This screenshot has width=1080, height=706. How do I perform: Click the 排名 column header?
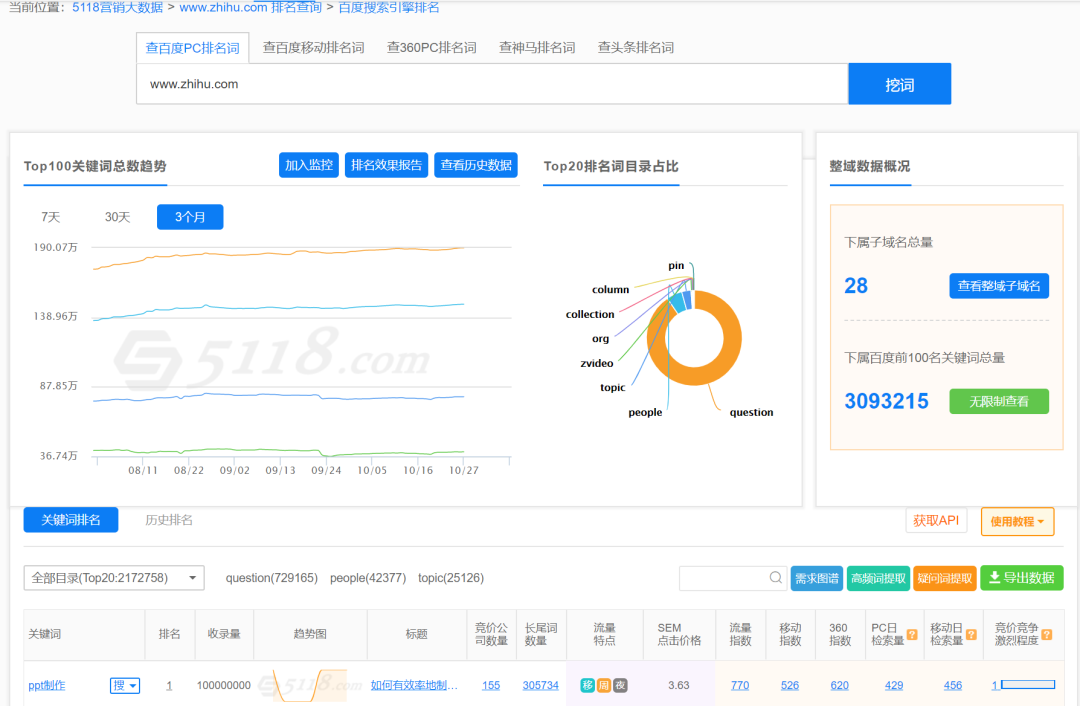click(x=169, y=634)
